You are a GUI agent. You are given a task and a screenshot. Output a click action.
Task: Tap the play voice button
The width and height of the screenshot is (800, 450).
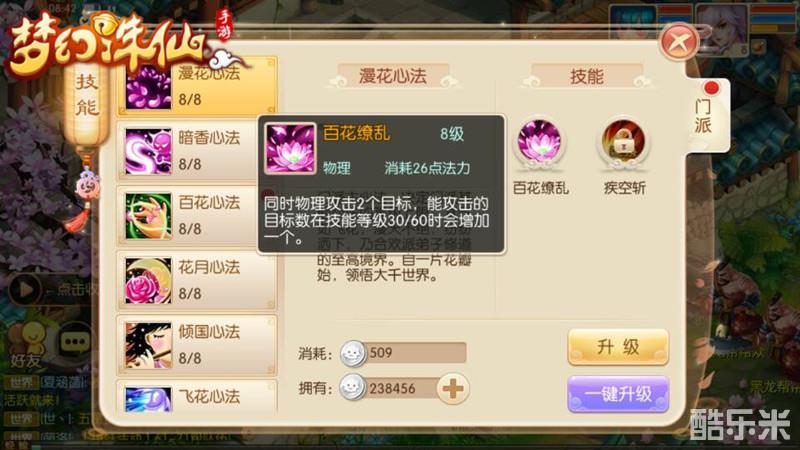click(x=24, y=289)
